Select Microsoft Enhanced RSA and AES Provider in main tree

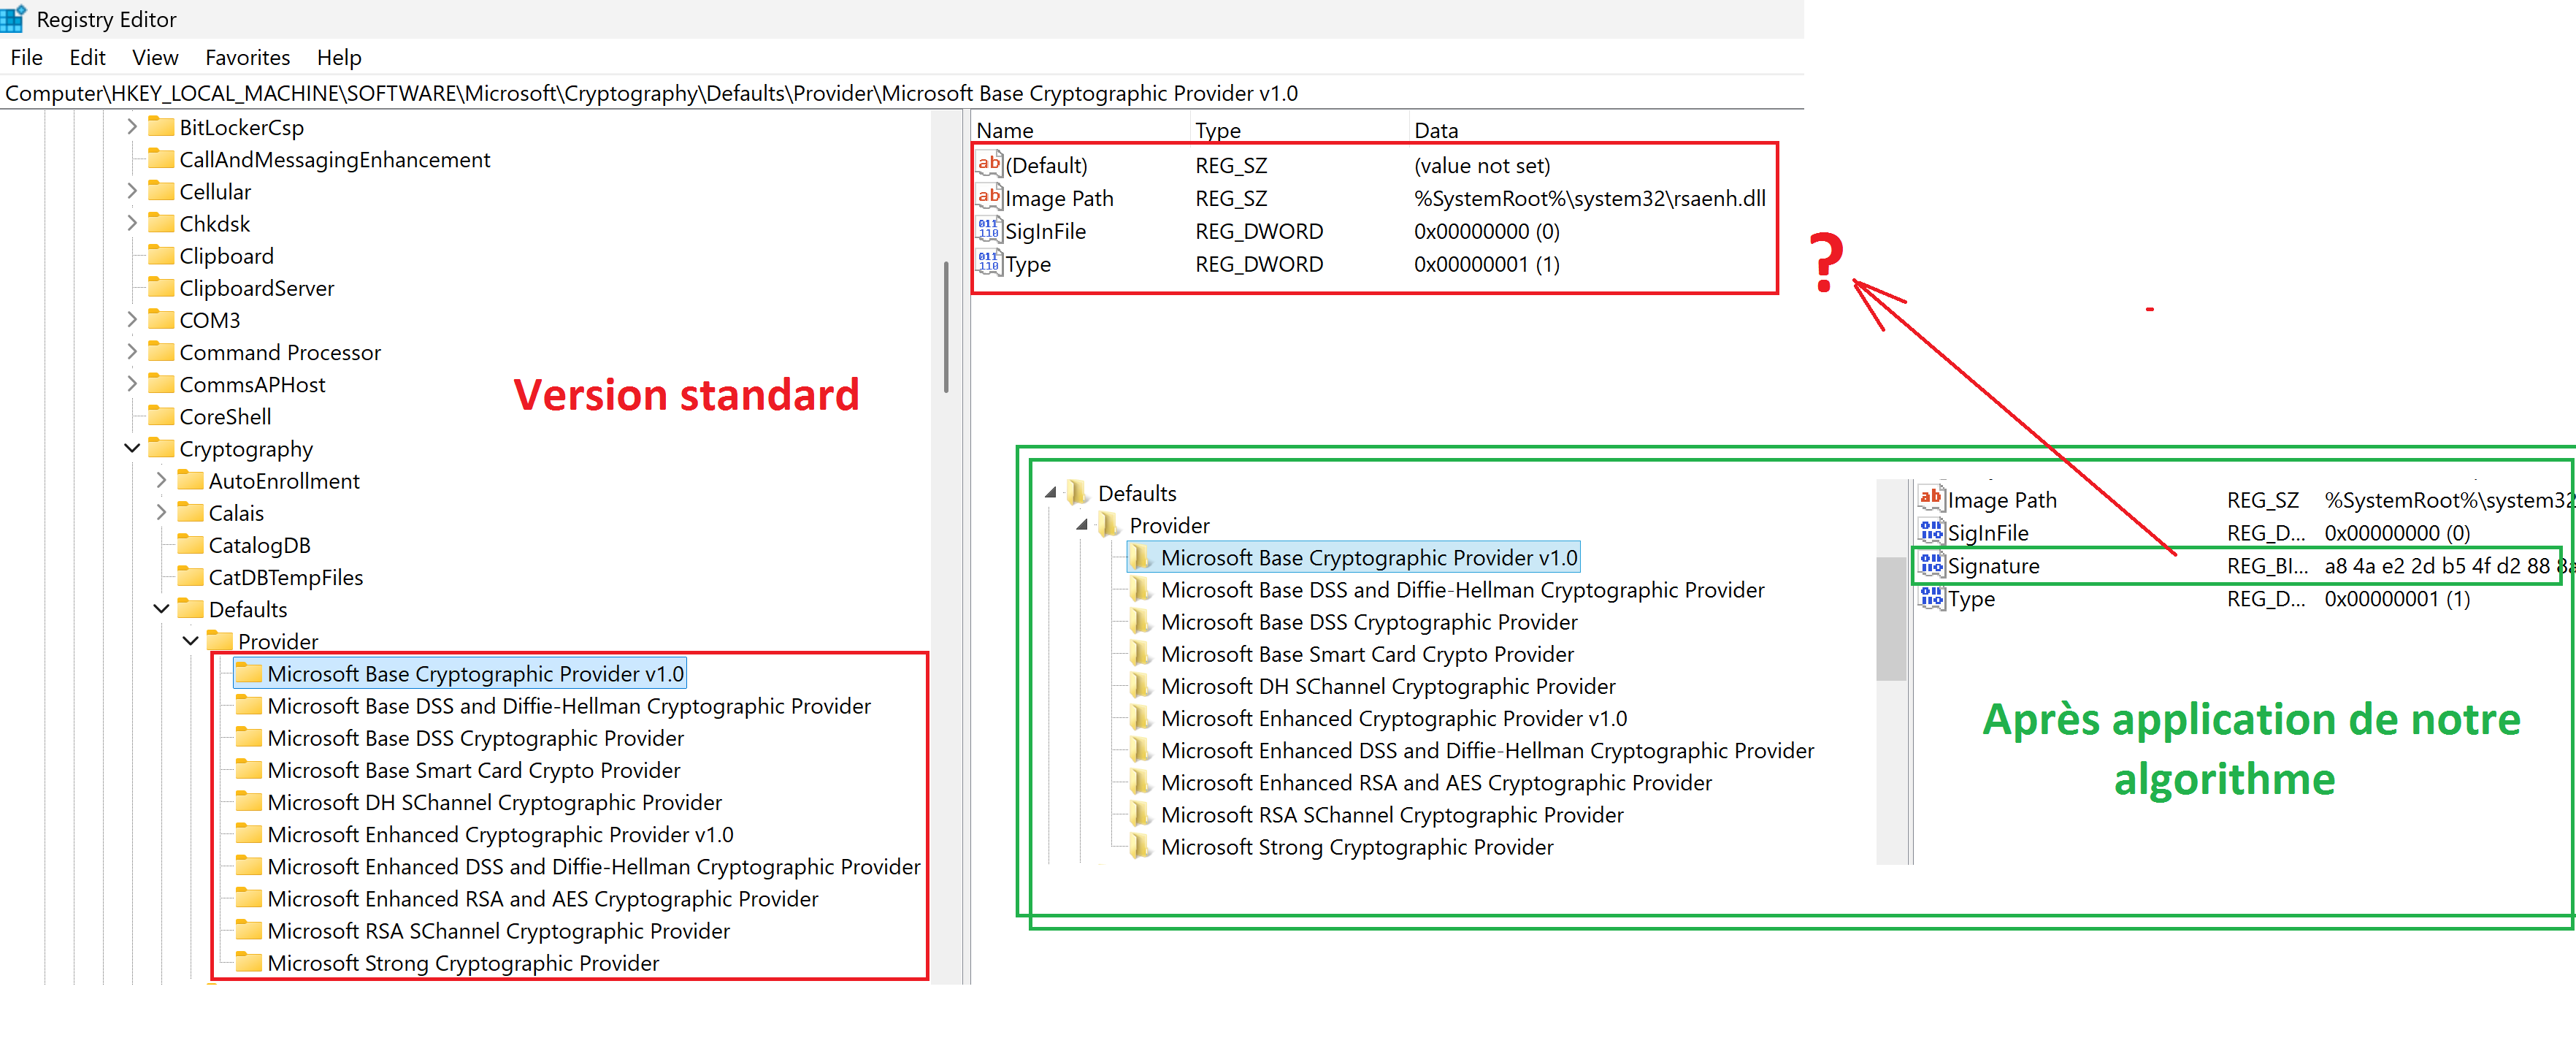pyautogui.click(x=542, y=898)
